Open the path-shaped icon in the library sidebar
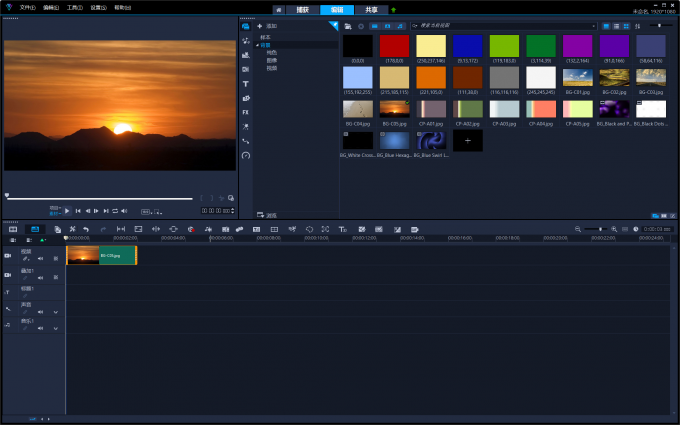 point(245,141)
